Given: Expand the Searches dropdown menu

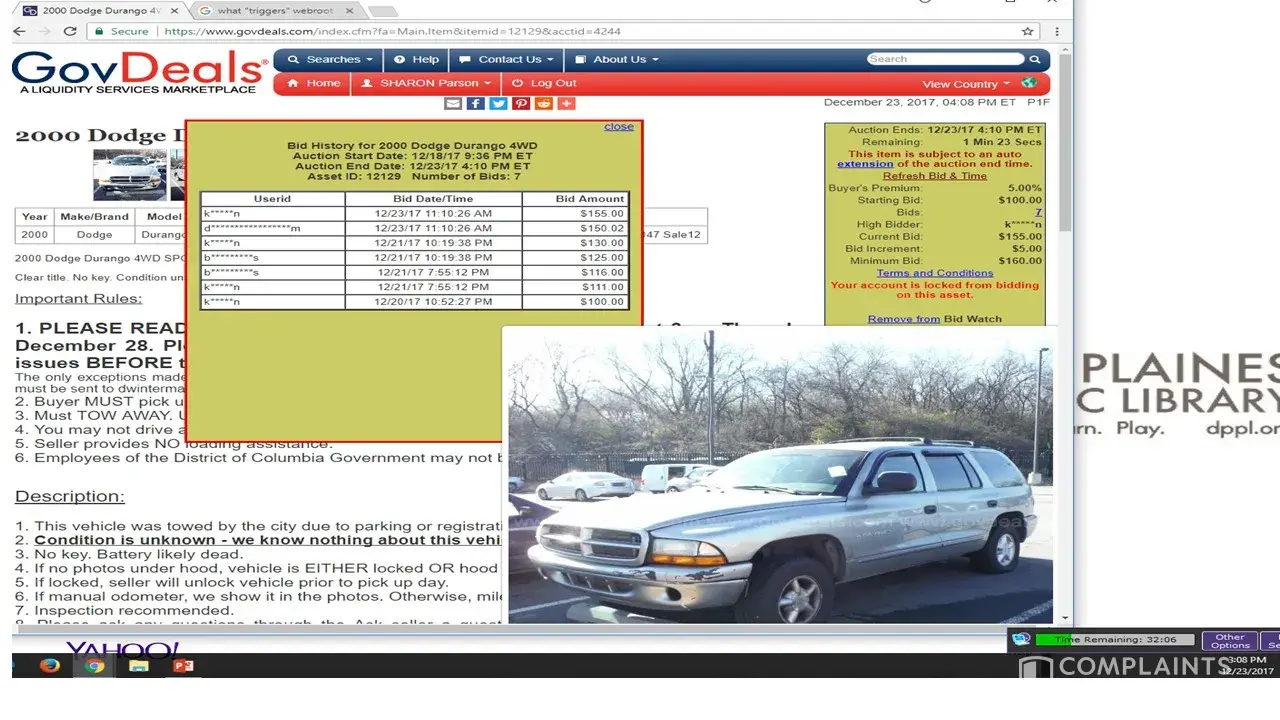Looking at the screenshot, I should click(331, 59).
